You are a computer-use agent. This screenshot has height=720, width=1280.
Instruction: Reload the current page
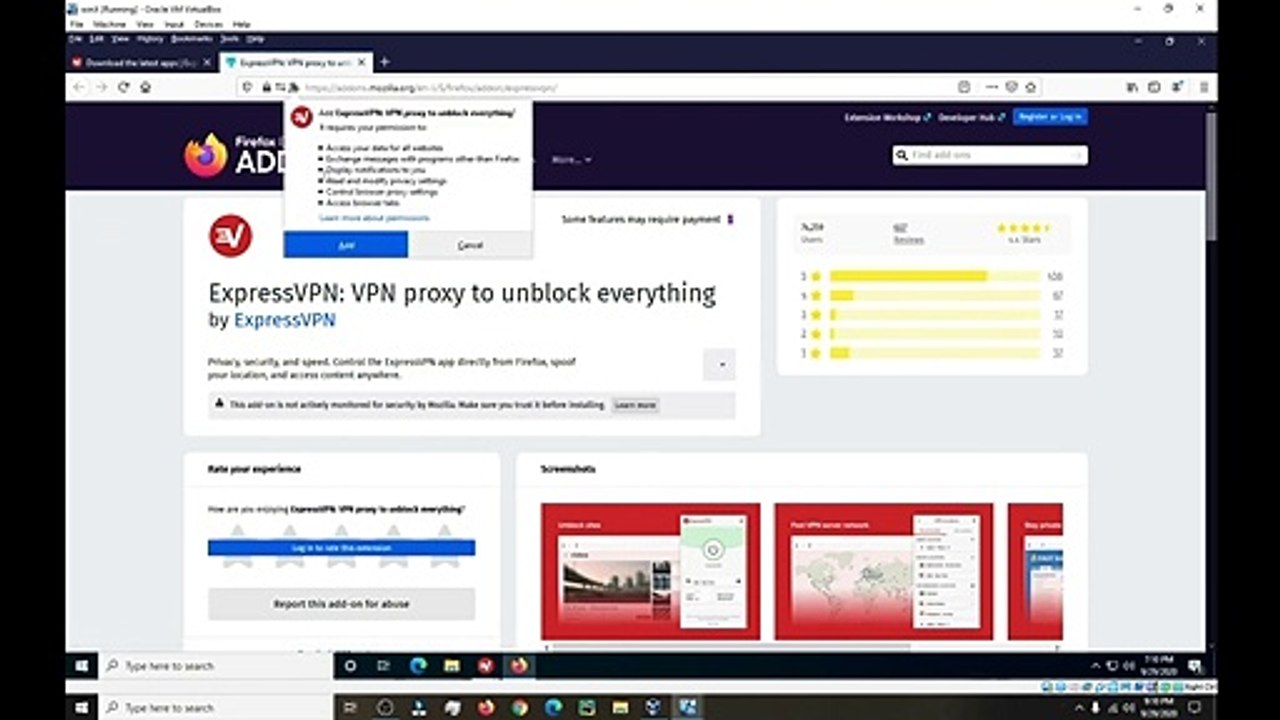pos(124,87)
